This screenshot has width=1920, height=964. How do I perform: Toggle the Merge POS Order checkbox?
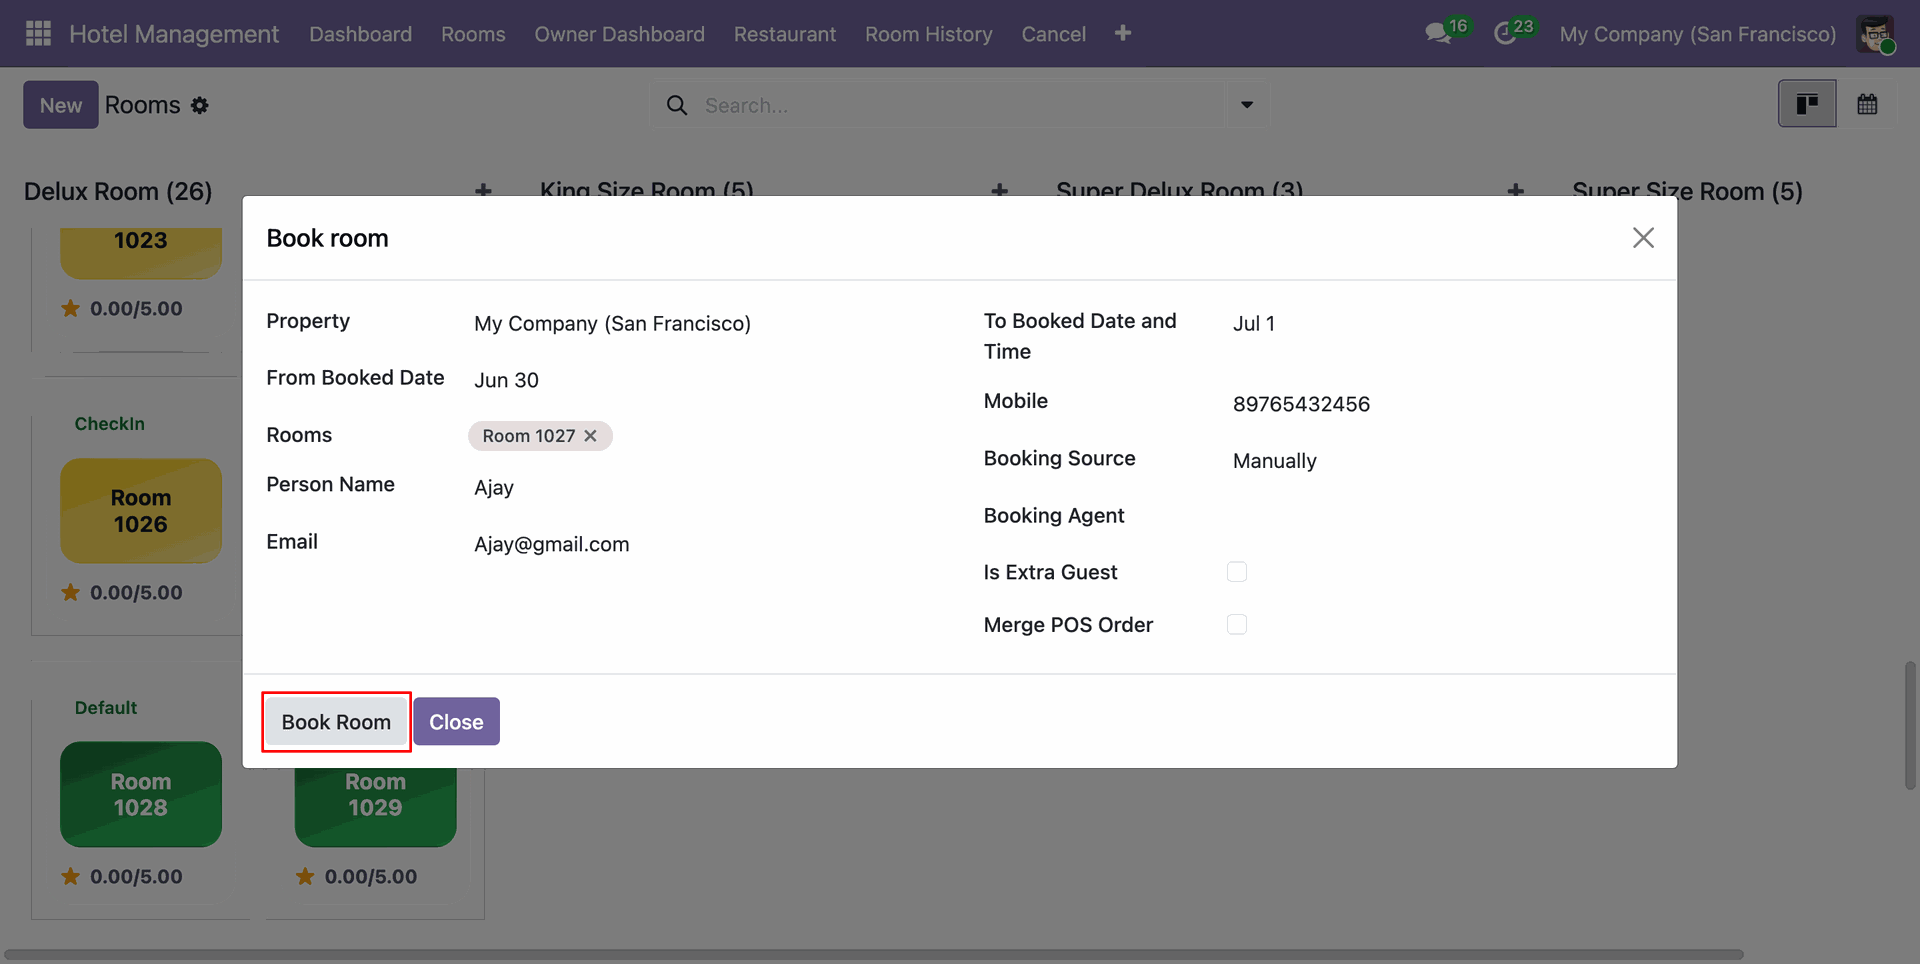point(1237,625)
